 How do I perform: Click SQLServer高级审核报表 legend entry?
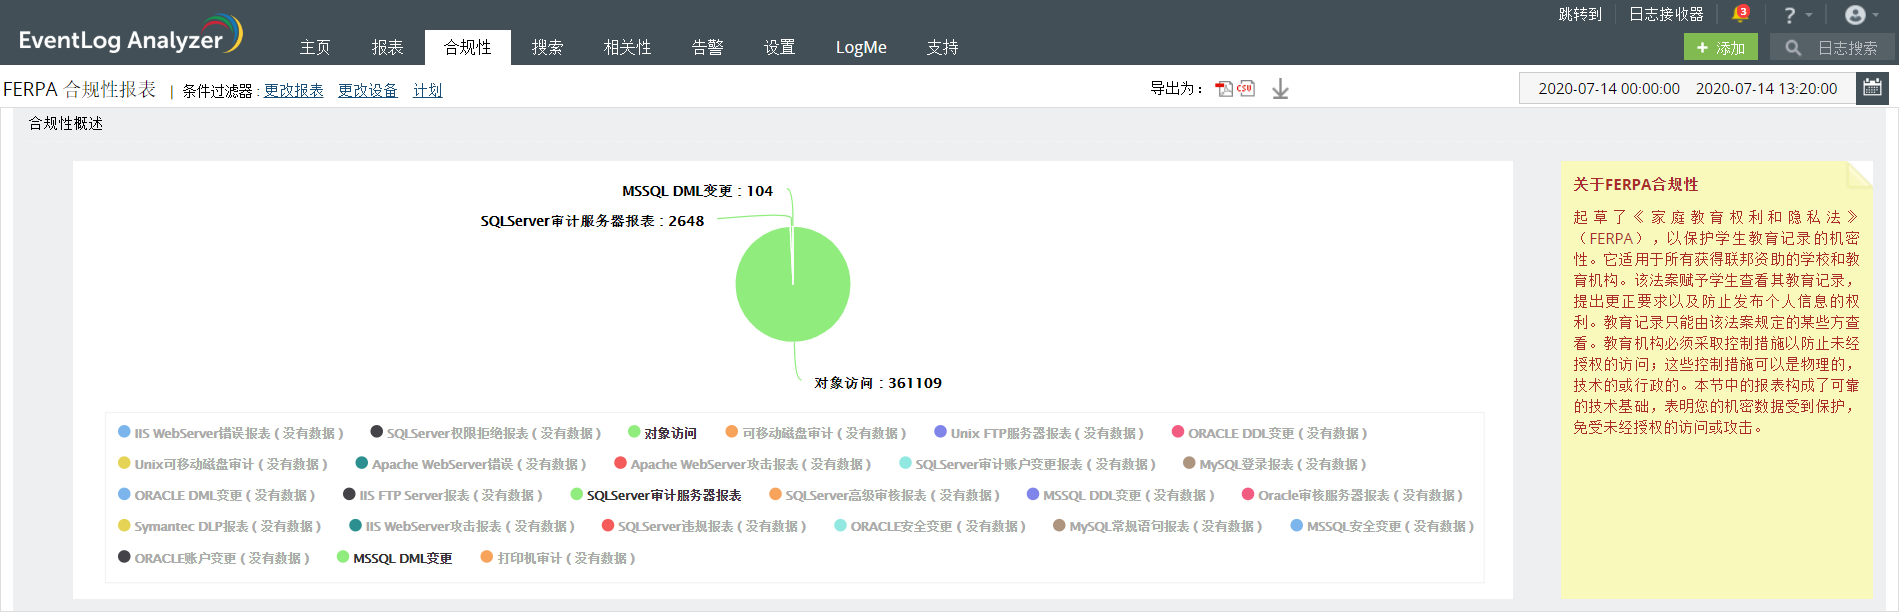[885, 495]
